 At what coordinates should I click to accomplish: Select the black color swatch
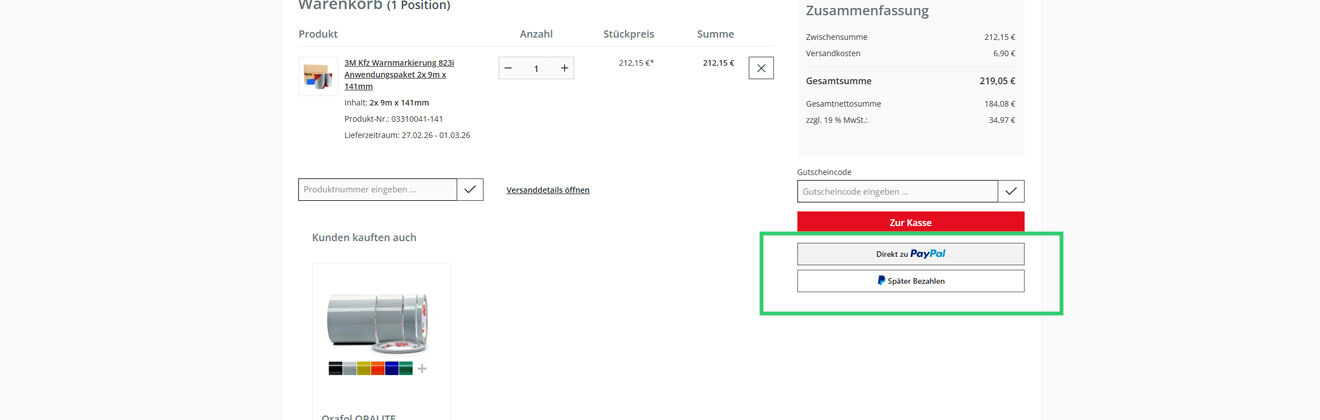click(x=335, y=369)
